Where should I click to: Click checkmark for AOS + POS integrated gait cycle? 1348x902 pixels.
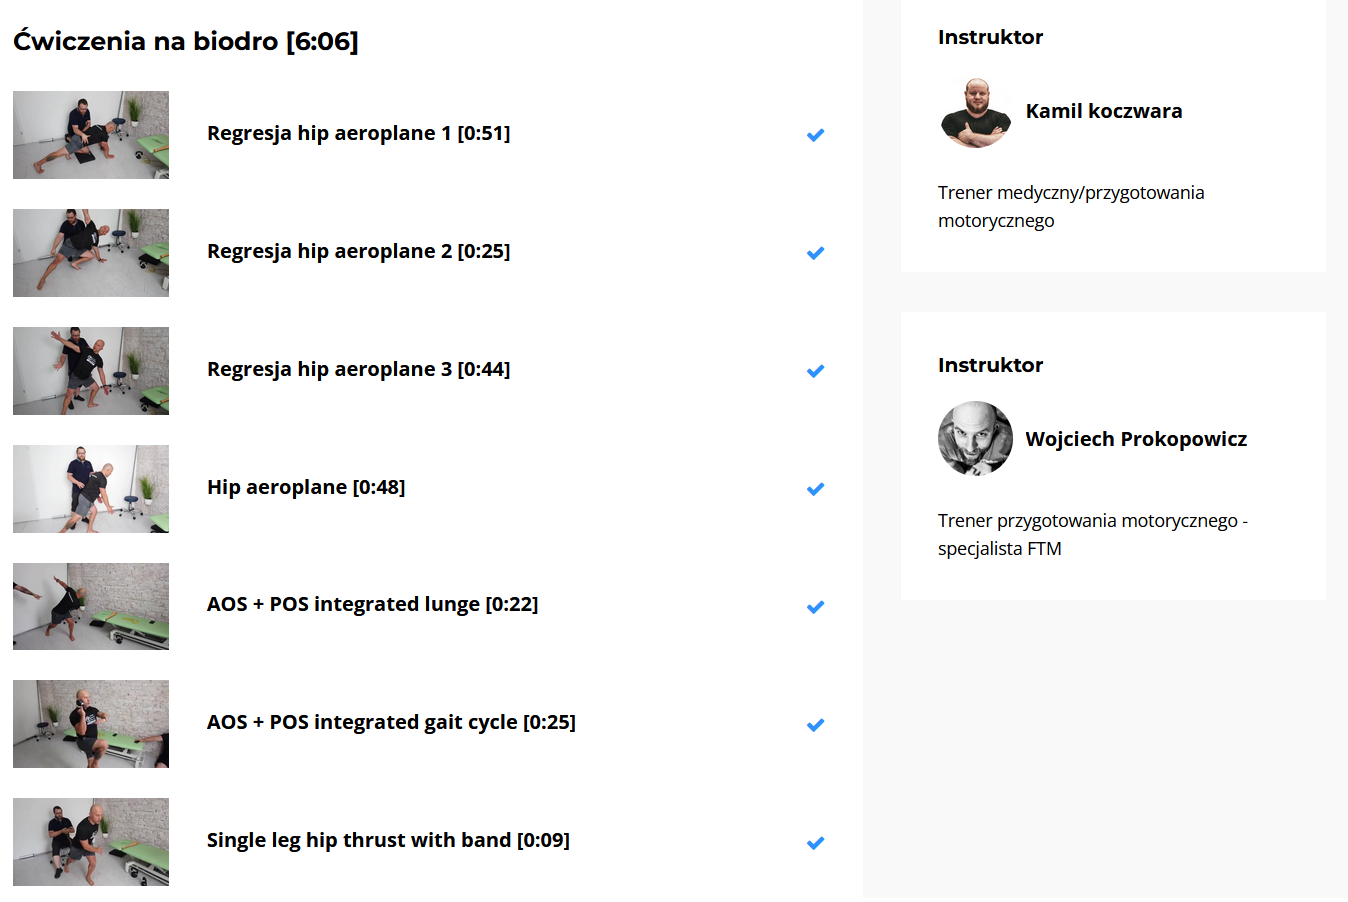click(815, 725)
